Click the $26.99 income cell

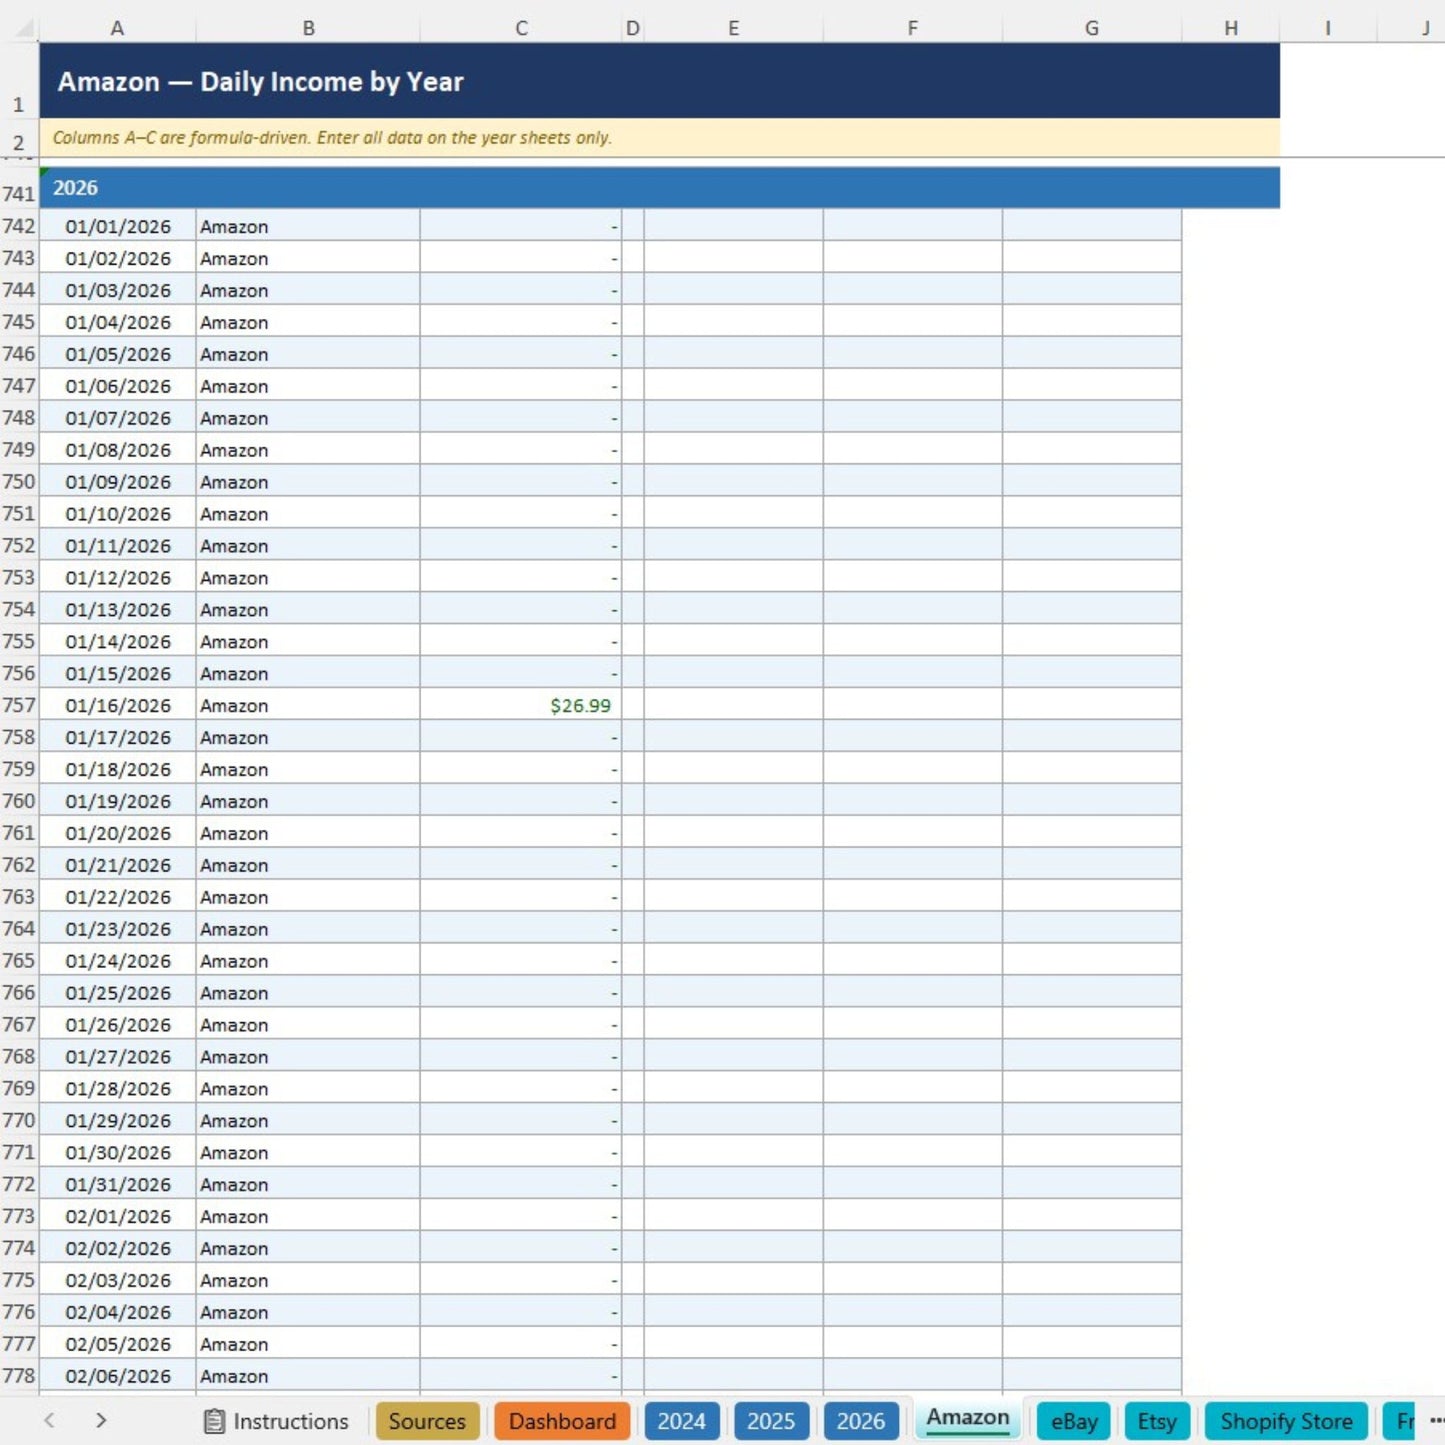[520, 705]
